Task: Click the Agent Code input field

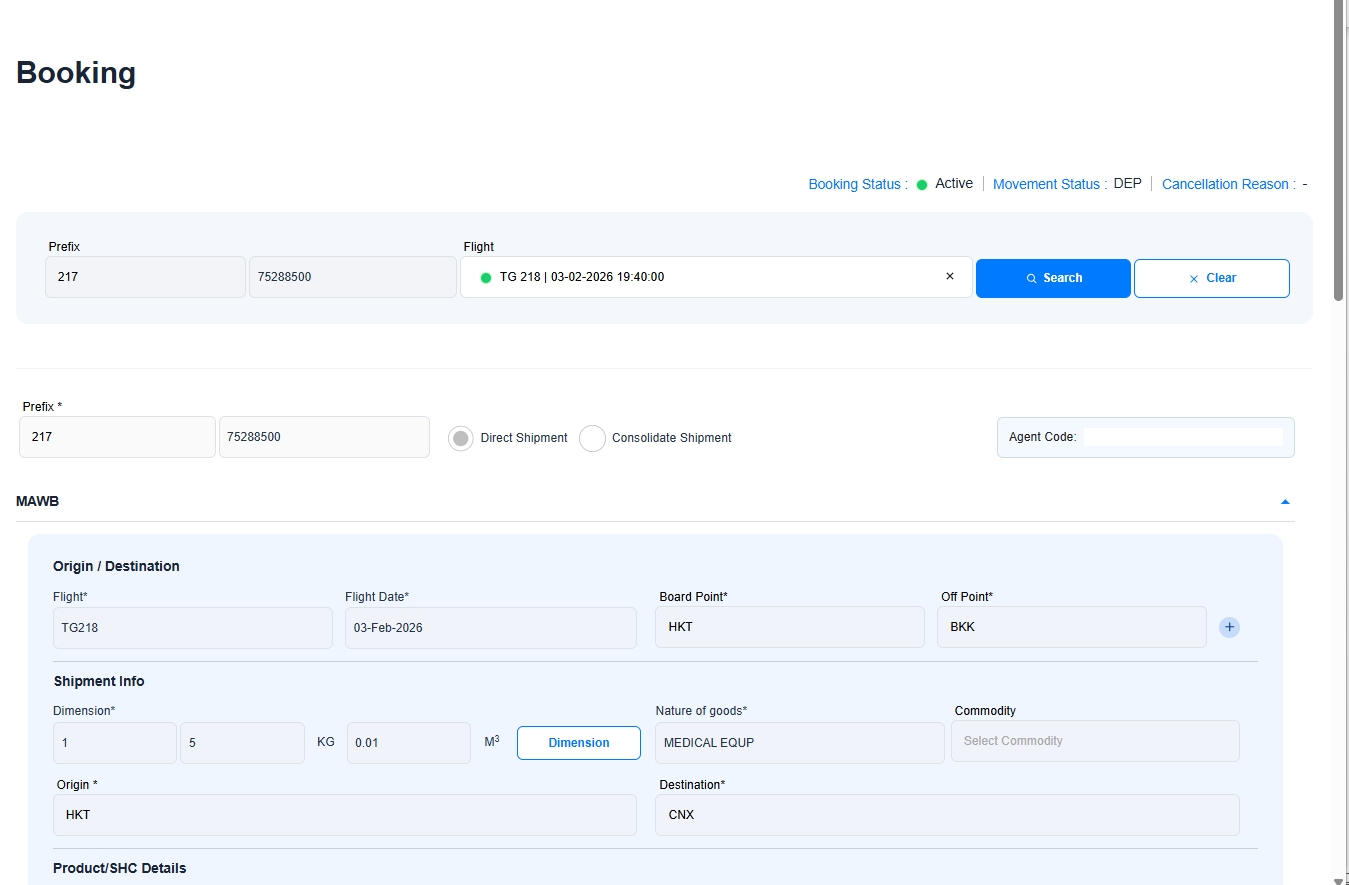Action: (x=1182, y=437)
